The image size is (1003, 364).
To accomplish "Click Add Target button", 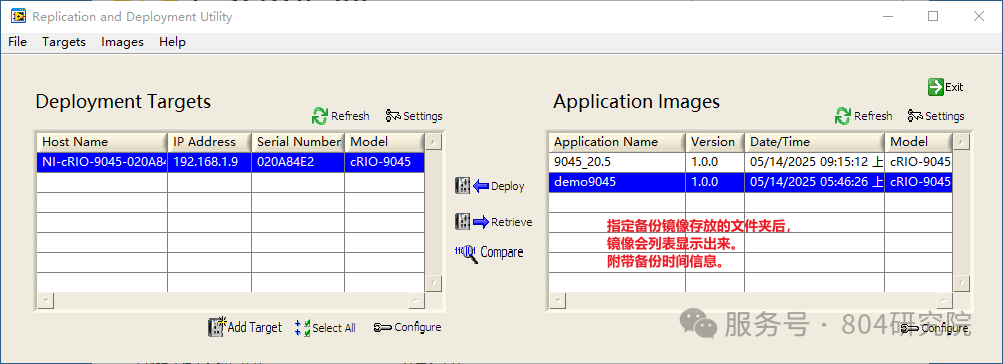I will [245, 327].
